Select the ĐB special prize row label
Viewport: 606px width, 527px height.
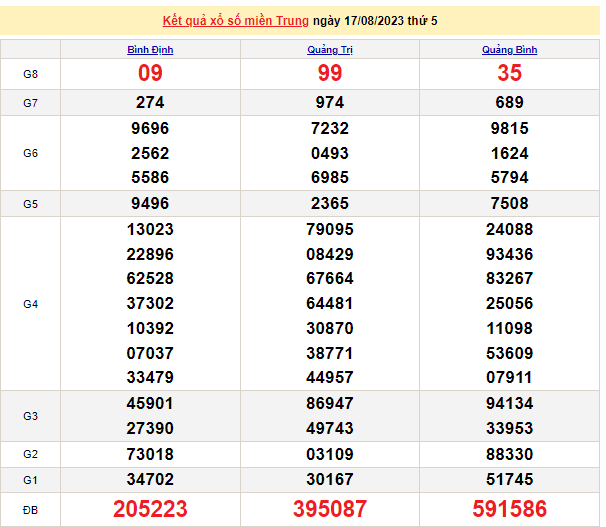(30, 509)
